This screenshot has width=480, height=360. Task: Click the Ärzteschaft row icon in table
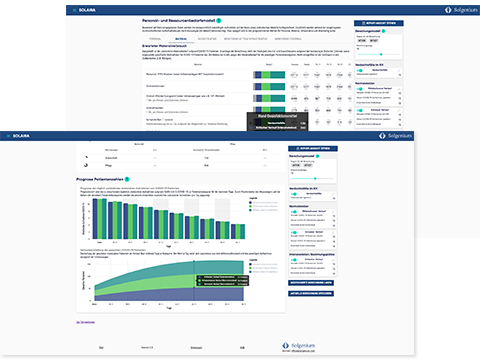86,157
